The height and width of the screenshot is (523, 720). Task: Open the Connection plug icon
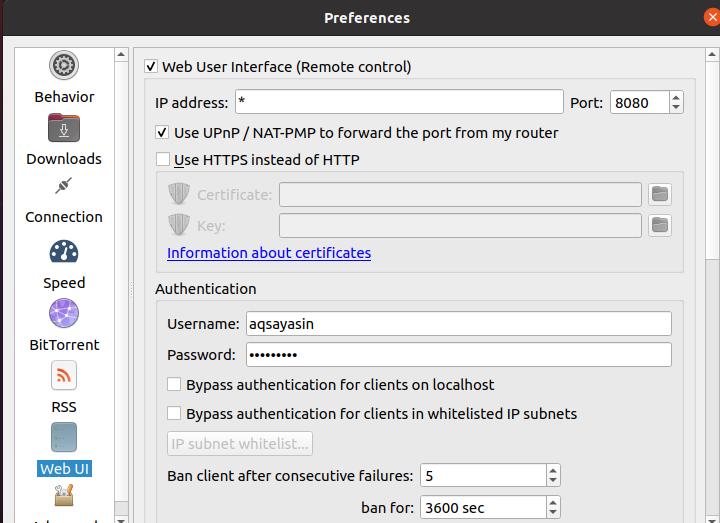[x=64, y=187]
